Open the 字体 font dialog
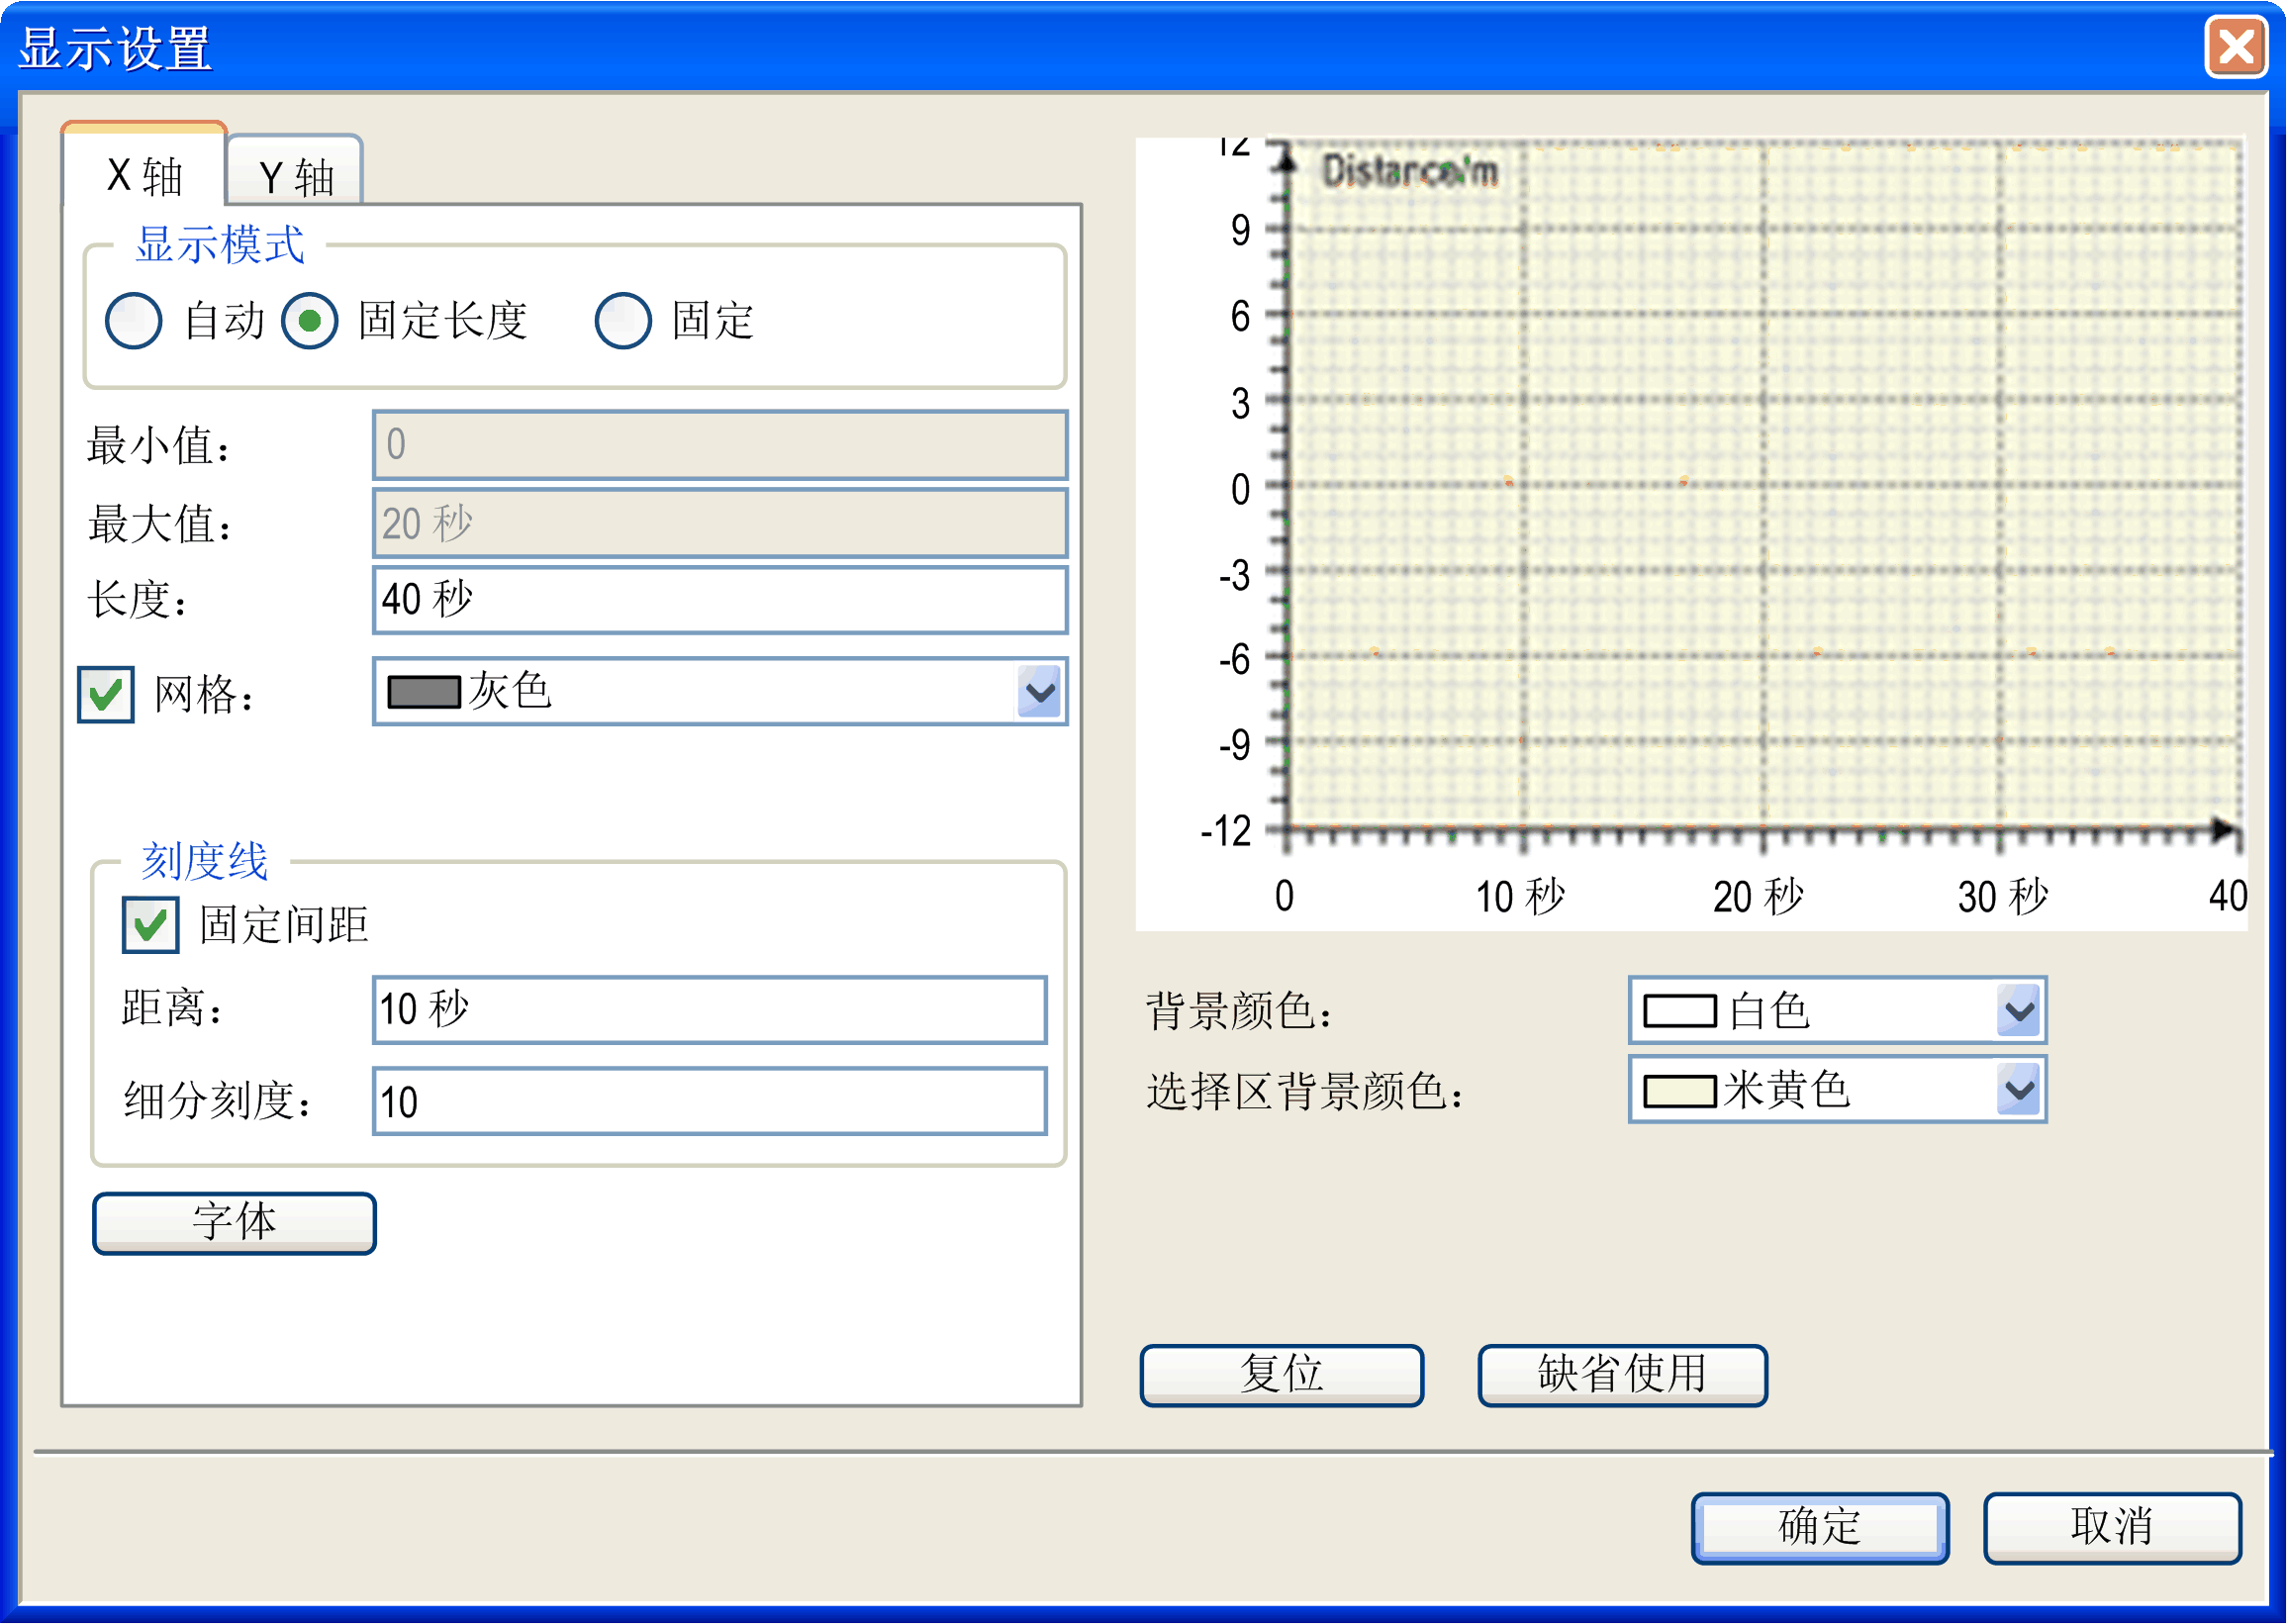 tap(235, 1223)
